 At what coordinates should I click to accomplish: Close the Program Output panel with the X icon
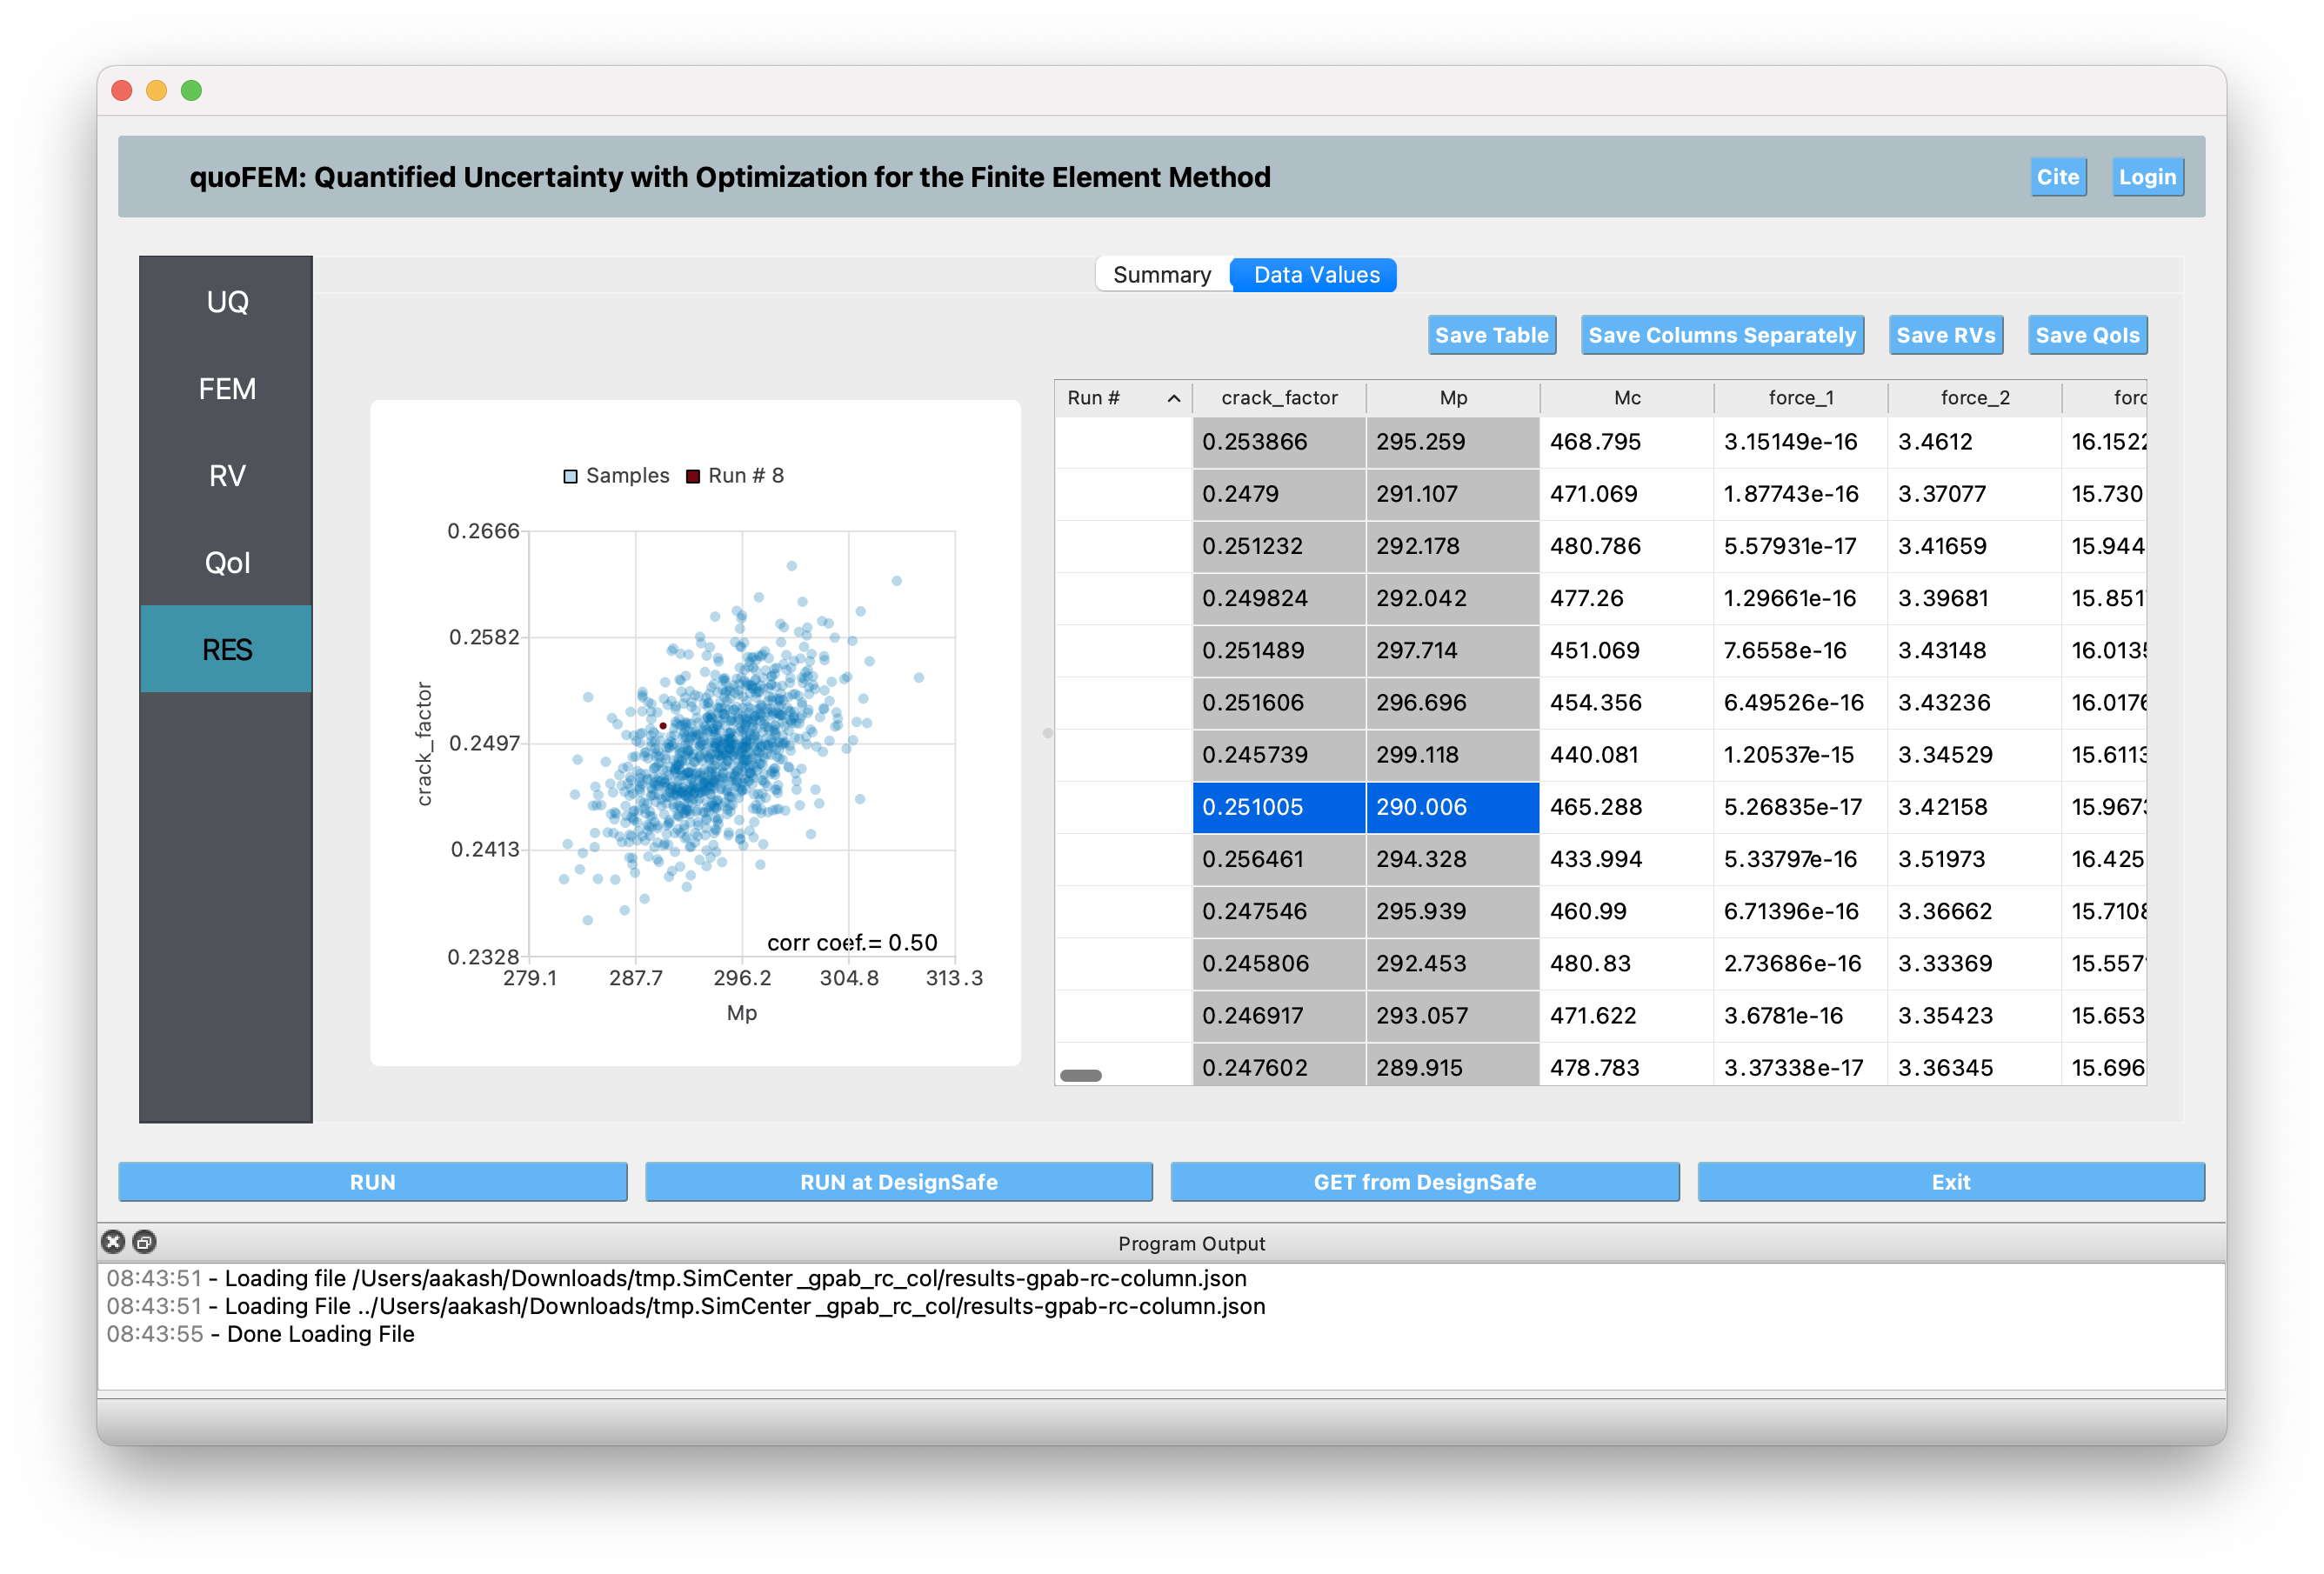113,1242
